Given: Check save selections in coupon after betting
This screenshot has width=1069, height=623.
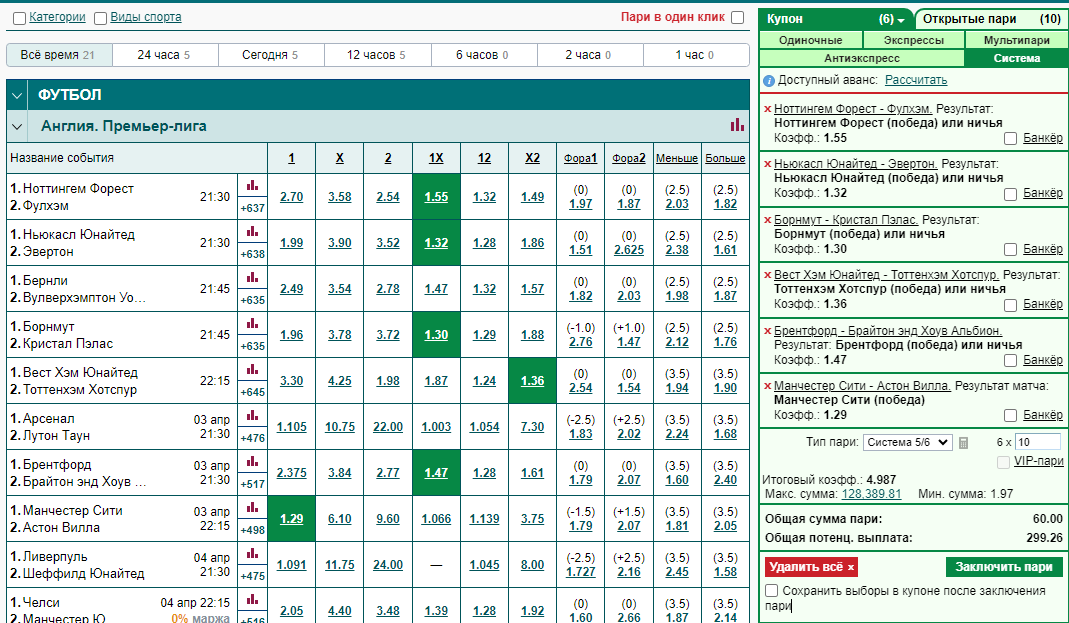Looking at the screenshot, I should click(x=772, y=590).
